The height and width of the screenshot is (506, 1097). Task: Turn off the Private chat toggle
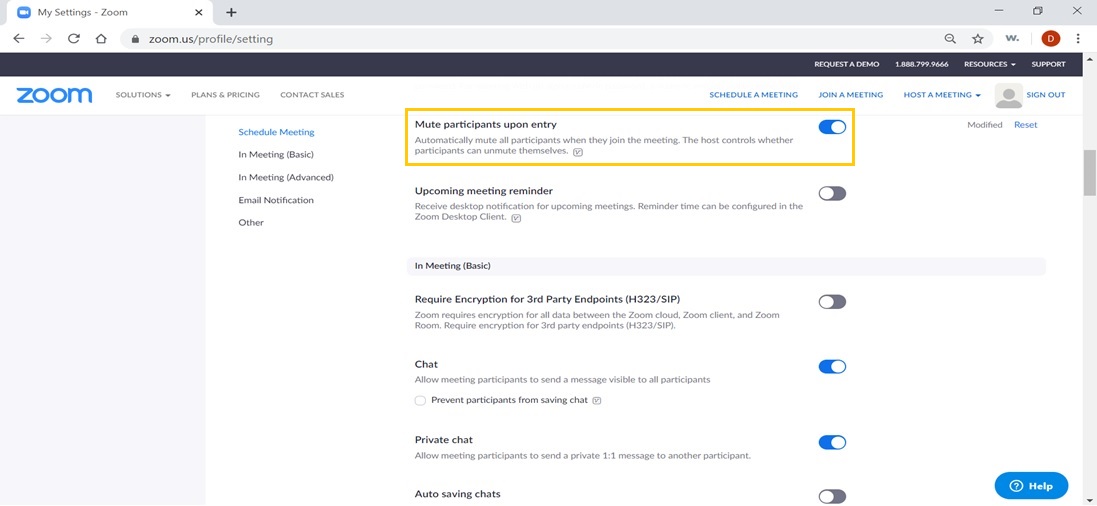[x=832, y=442]
